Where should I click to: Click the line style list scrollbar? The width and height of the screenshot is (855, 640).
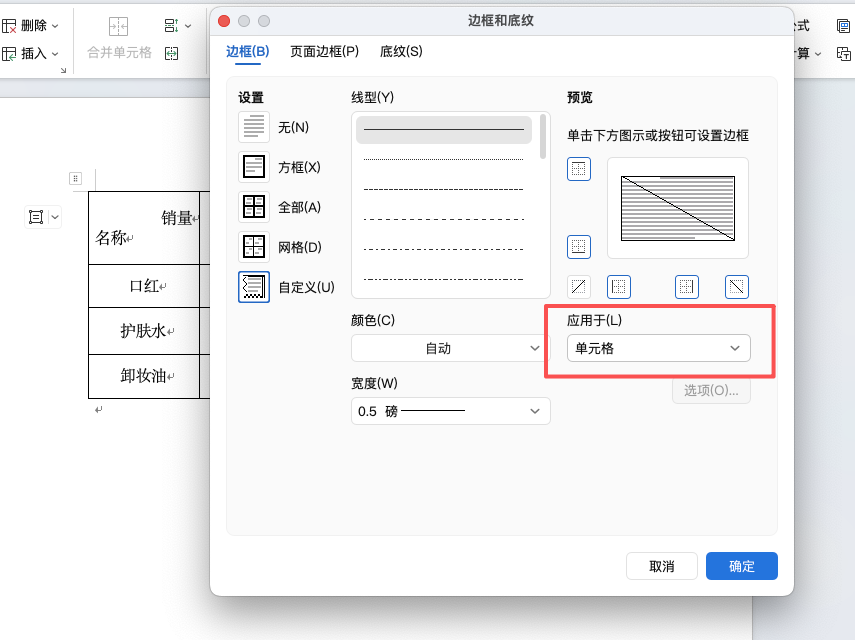coord(543,136)
